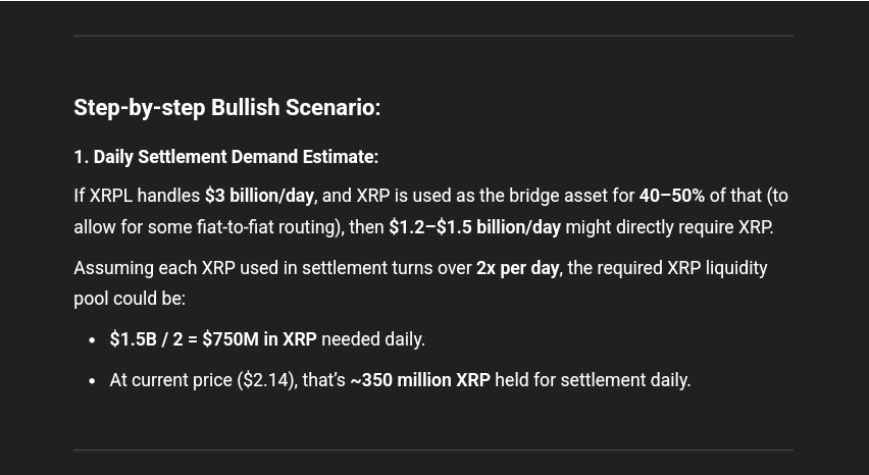This screenshot has width=869, height=475.
Task: Click the 'Daily Settlement Demand Estimate' subheading
Action: (x=235, y=157)
